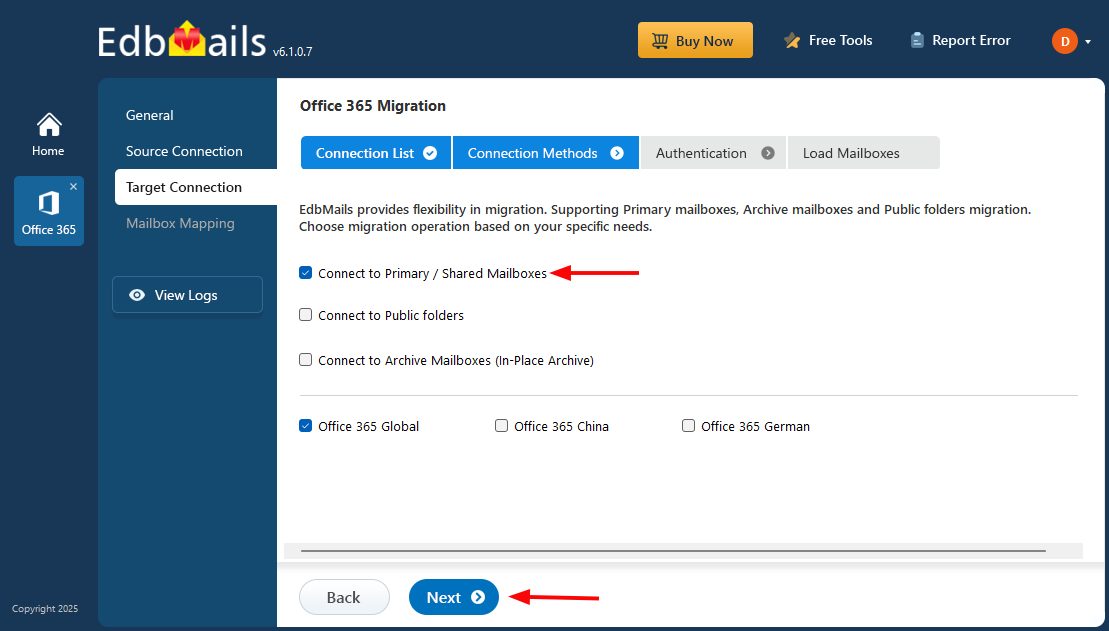The image size is (1109, 631).
Task: Click the Home label under house icon
Action: click(48, 151)
